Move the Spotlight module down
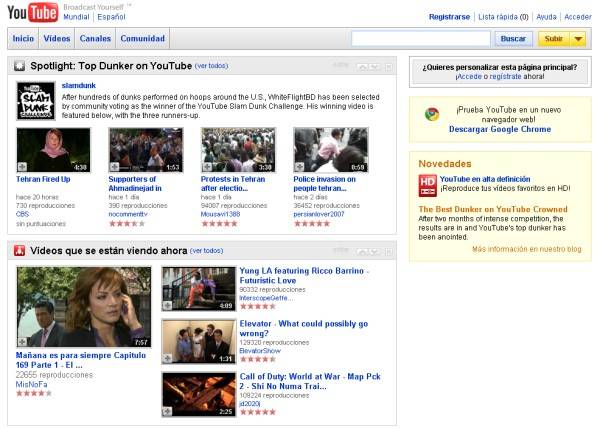The height and width of the screenshot is (428, 600). pyautogui.click(x=375, y=67)
